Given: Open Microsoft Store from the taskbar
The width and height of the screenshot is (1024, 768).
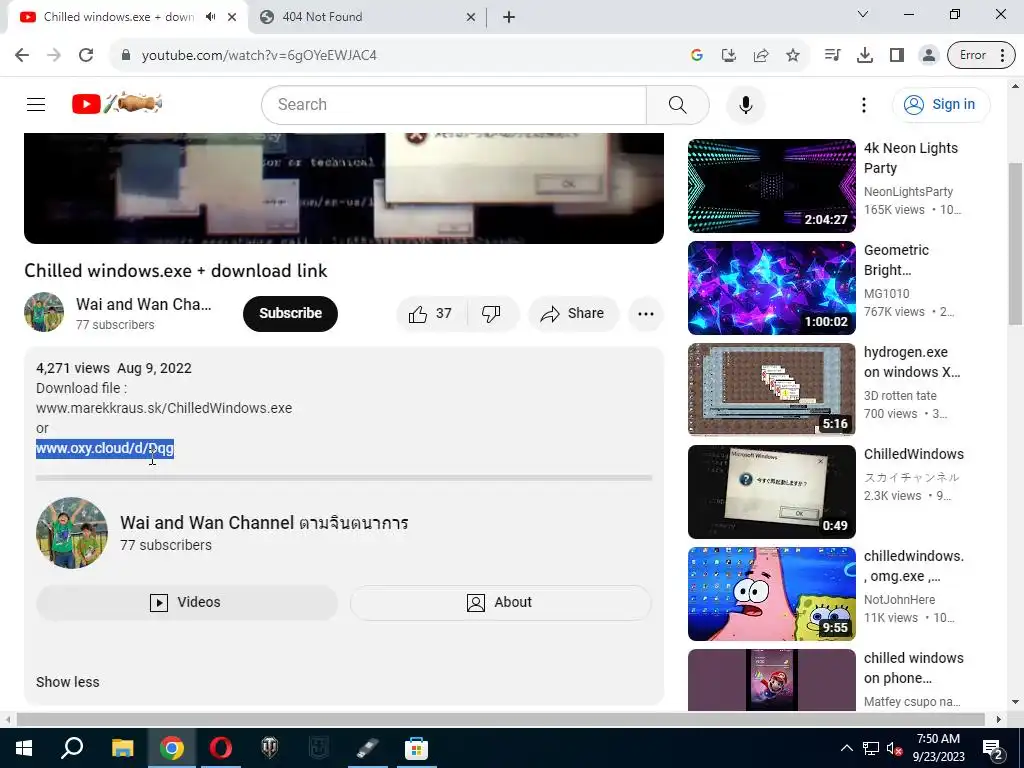Looking at the screenshot, I should [x=416, y=748].
